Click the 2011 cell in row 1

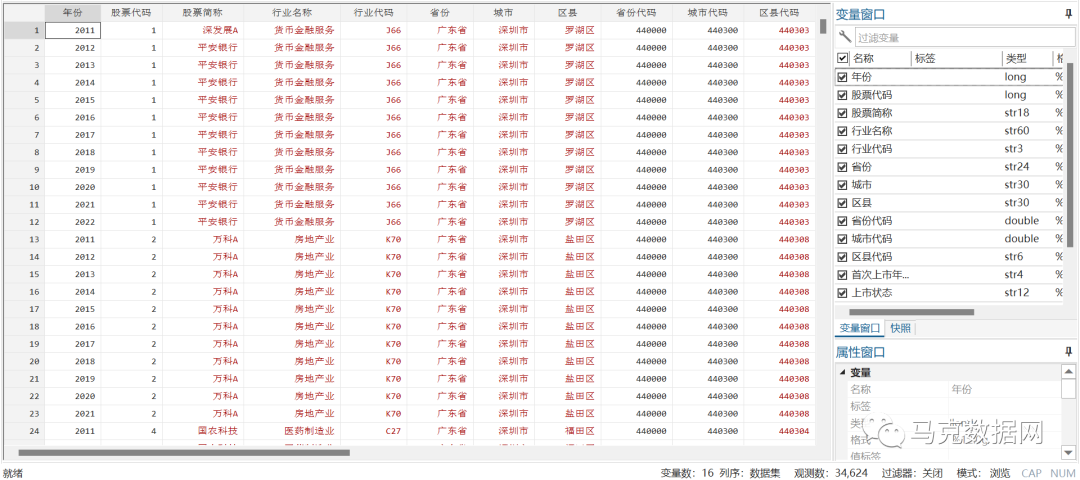(73, 30)
